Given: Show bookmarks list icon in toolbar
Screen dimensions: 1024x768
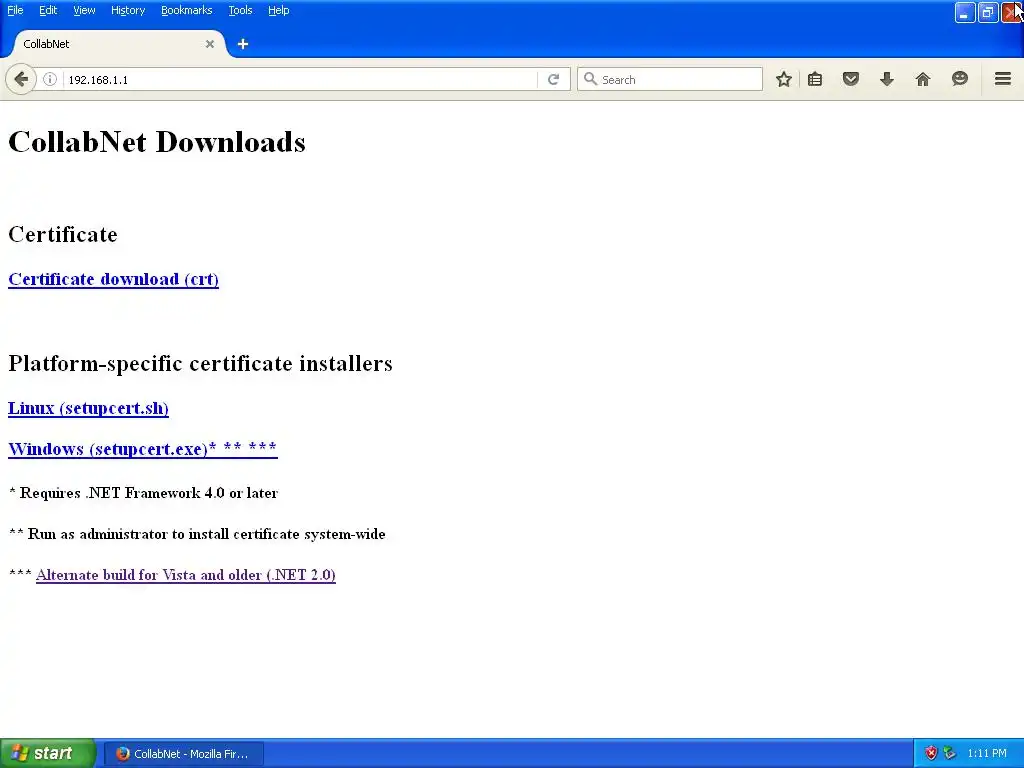Looking at the screenshot, I should tap(815, 79).
